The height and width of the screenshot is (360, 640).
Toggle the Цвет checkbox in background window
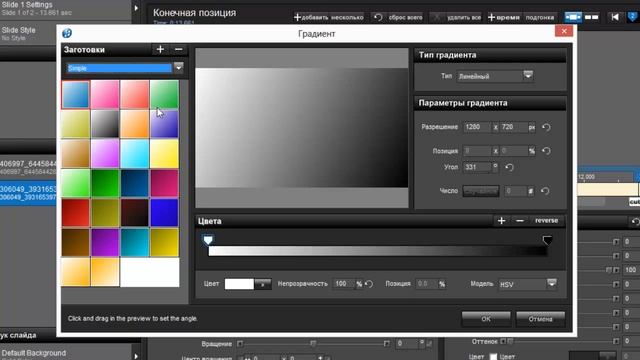[x=493, y=357]
